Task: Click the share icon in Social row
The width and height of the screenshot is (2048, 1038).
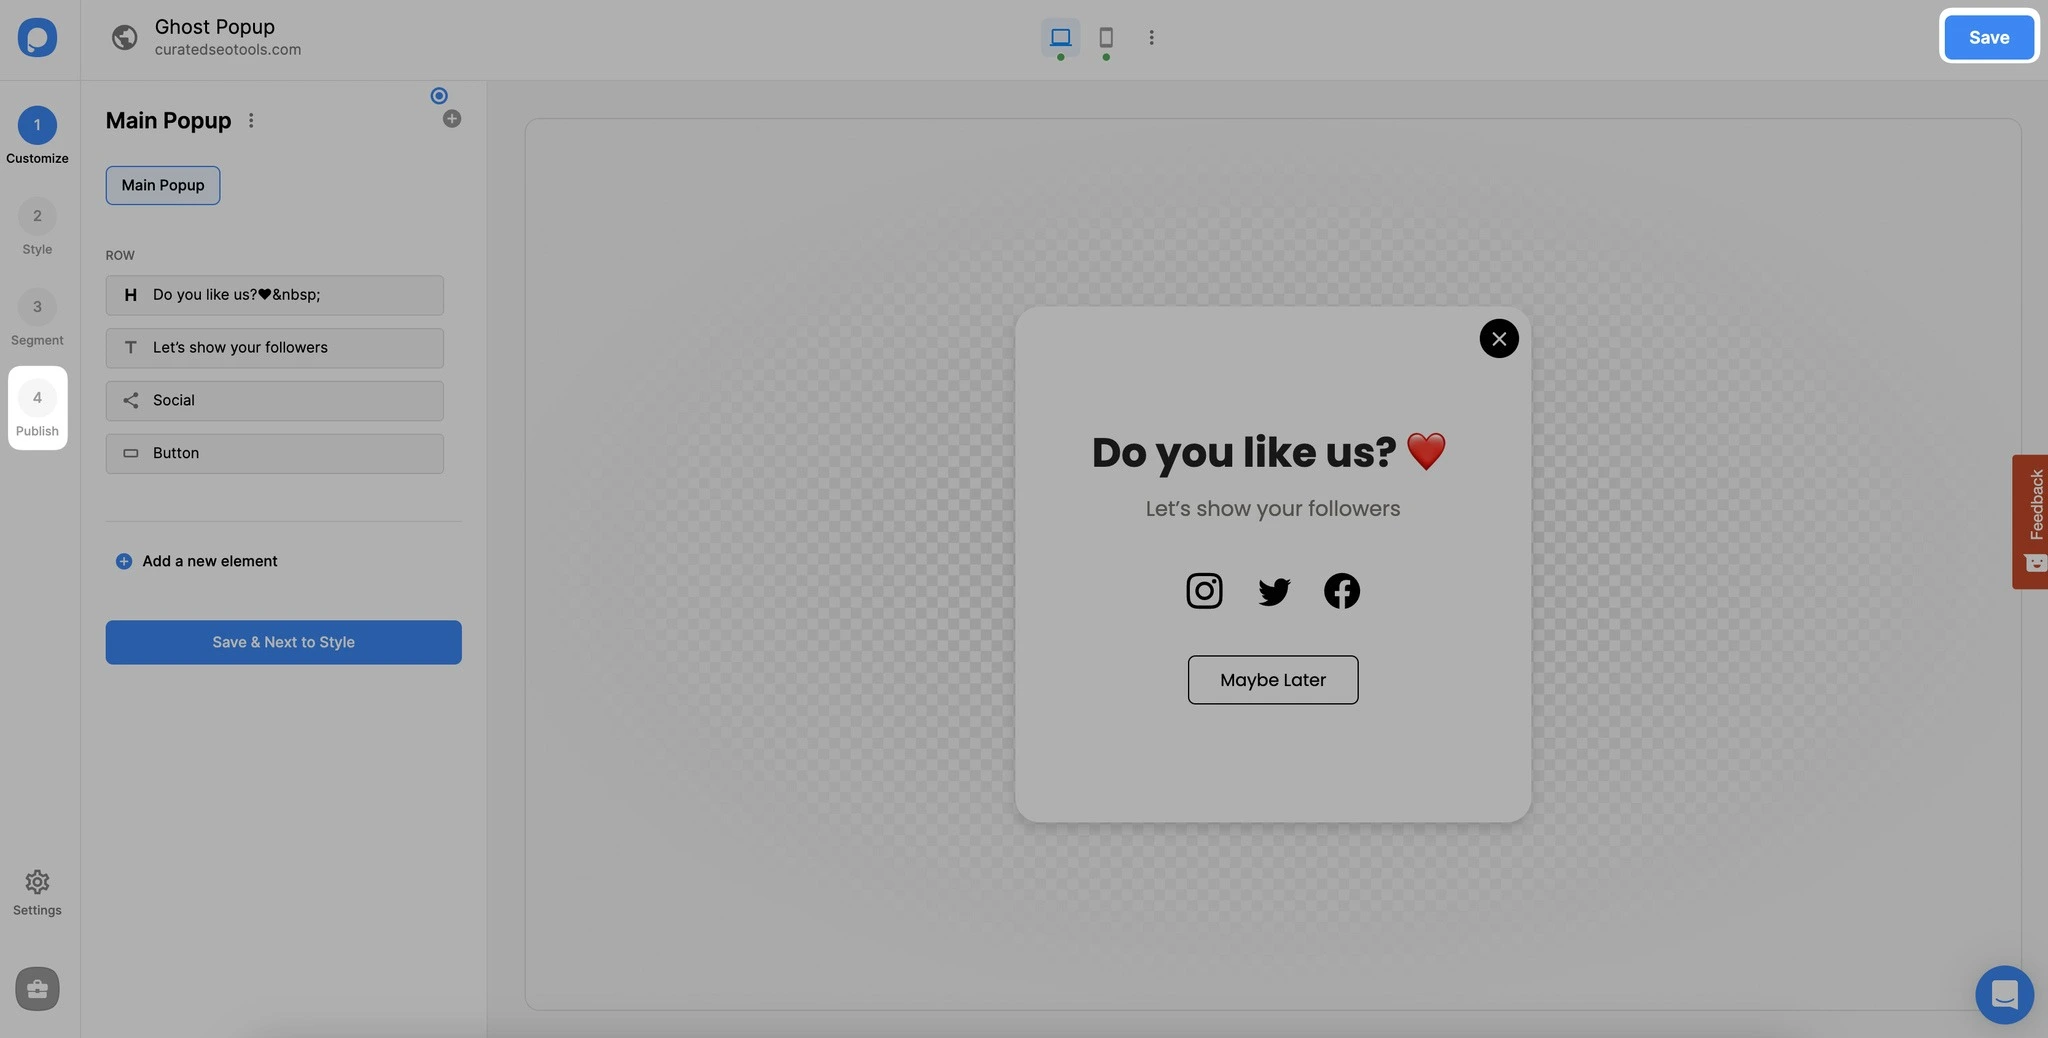Action: [x=130, y=401]
